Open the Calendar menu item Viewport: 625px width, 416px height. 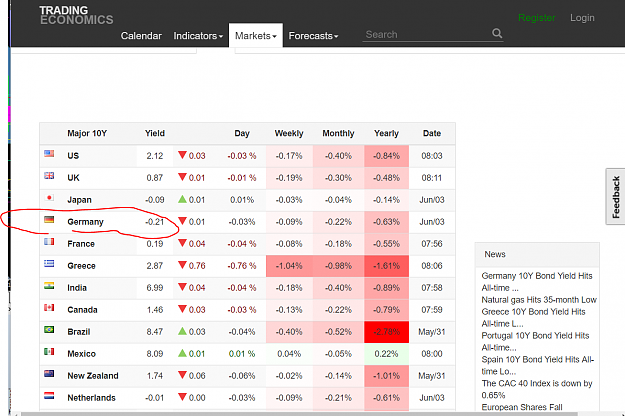pos(141,36)
